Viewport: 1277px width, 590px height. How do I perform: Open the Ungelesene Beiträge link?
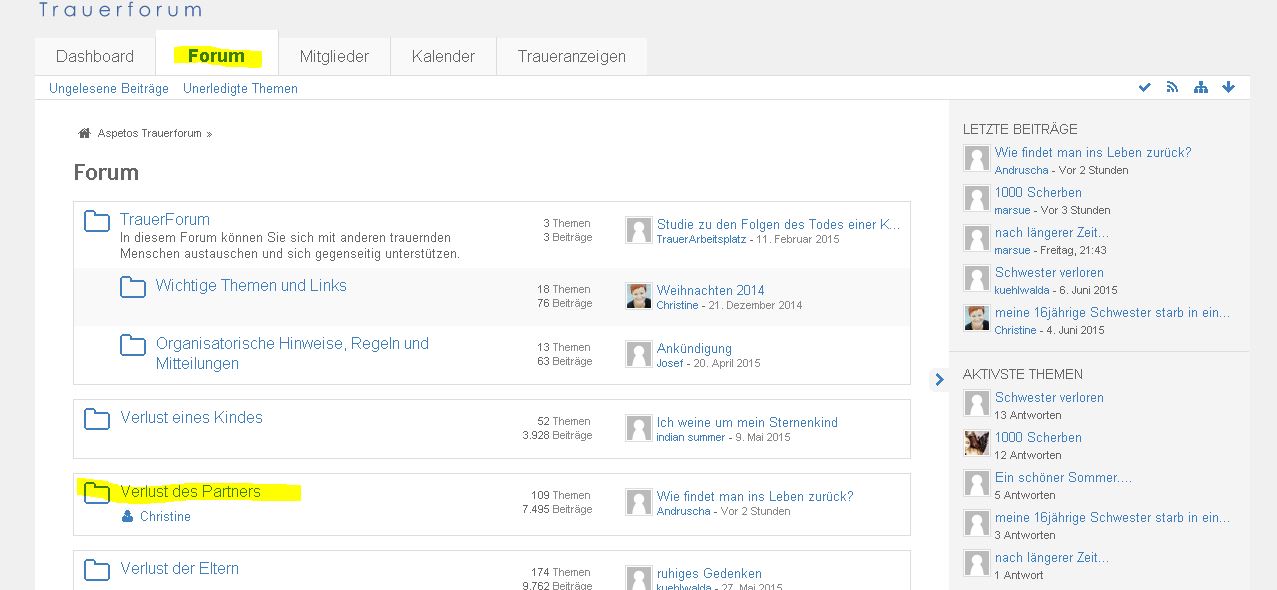[109, 89]
